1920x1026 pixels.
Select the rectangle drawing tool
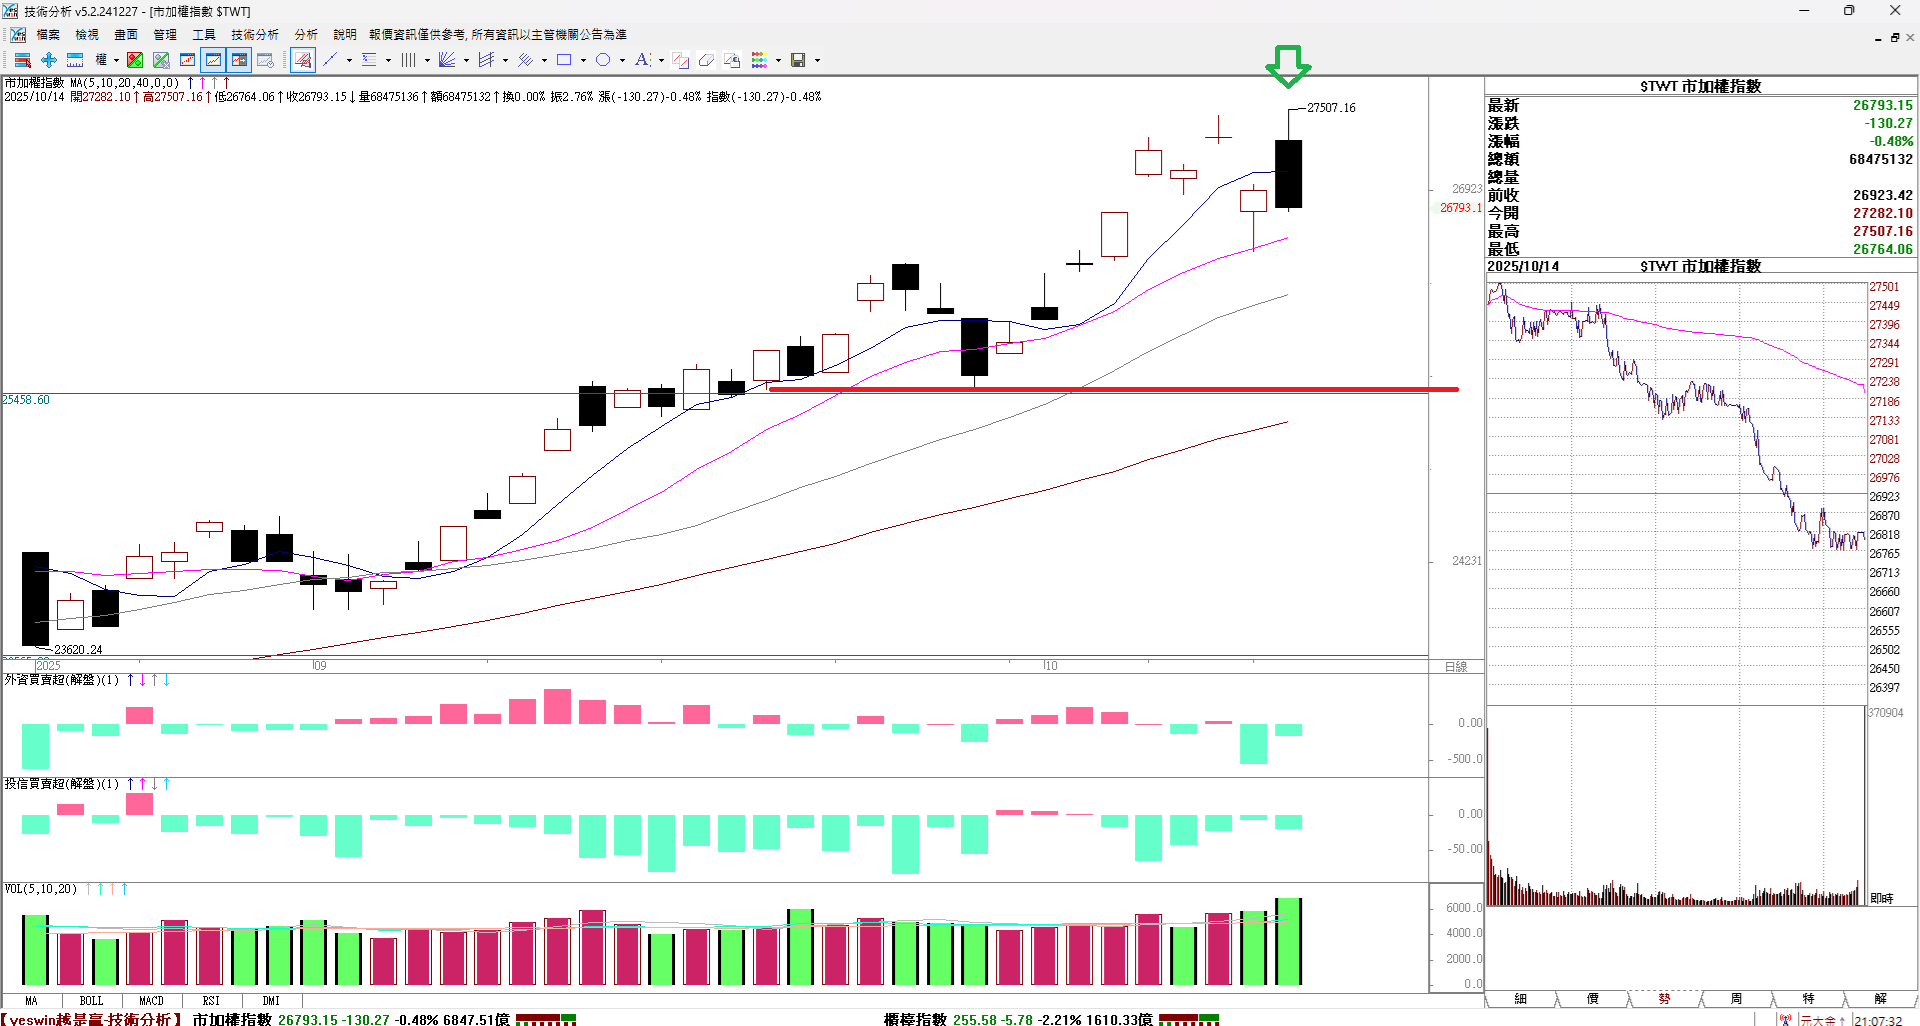coord(564,60)
